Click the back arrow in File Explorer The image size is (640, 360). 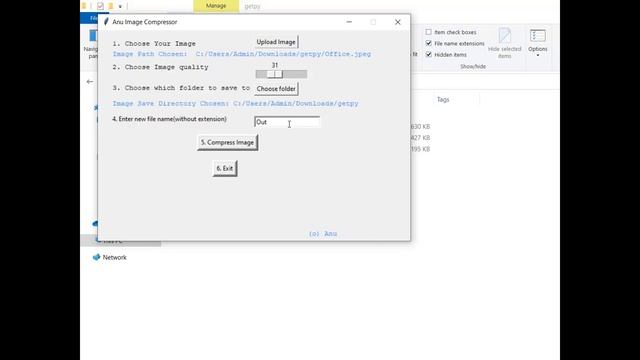[x=90, y=82]
